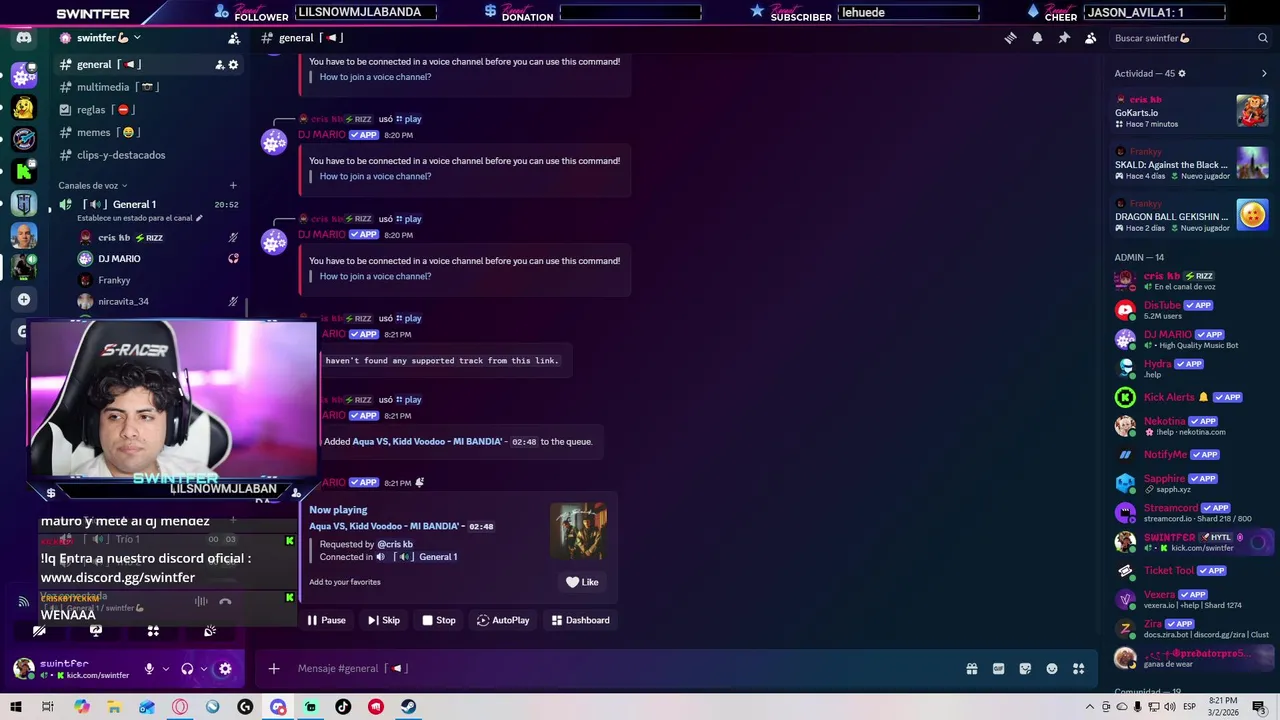Toggle noise suppression waveform icon
This screenshot has height=720, width=1280.
tap(201, 601)
